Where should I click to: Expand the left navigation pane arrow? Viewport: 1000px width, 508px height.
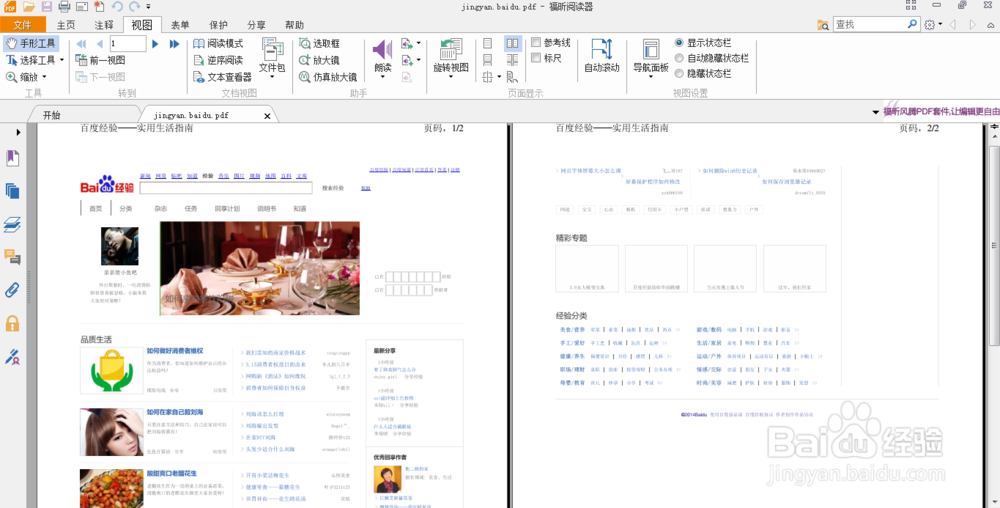(18, 132)
